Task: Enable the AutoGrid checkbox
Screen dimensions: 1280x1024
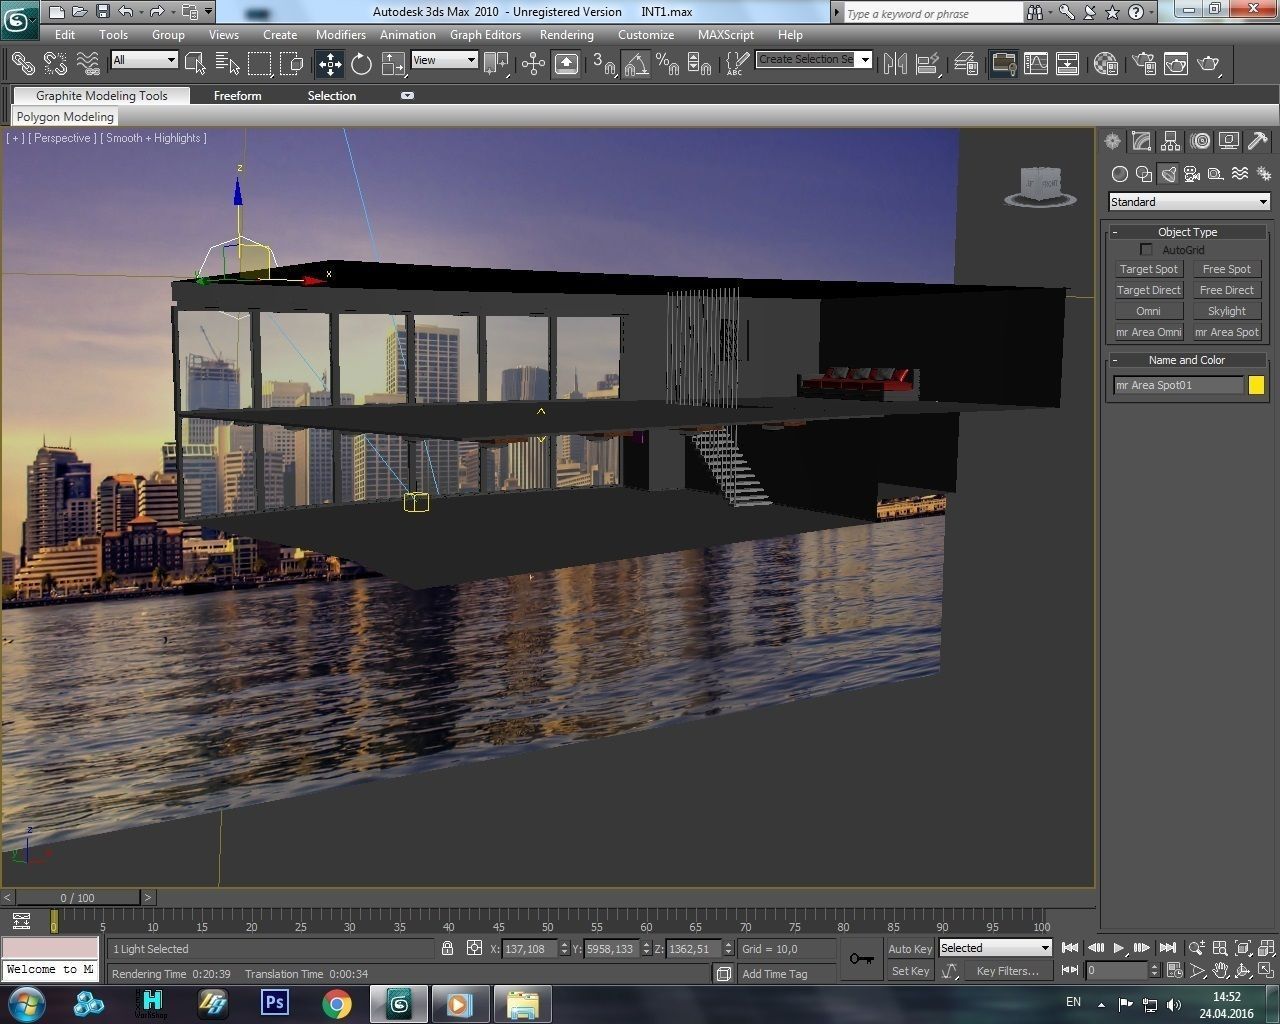Action: click(x=1146, y=250)
